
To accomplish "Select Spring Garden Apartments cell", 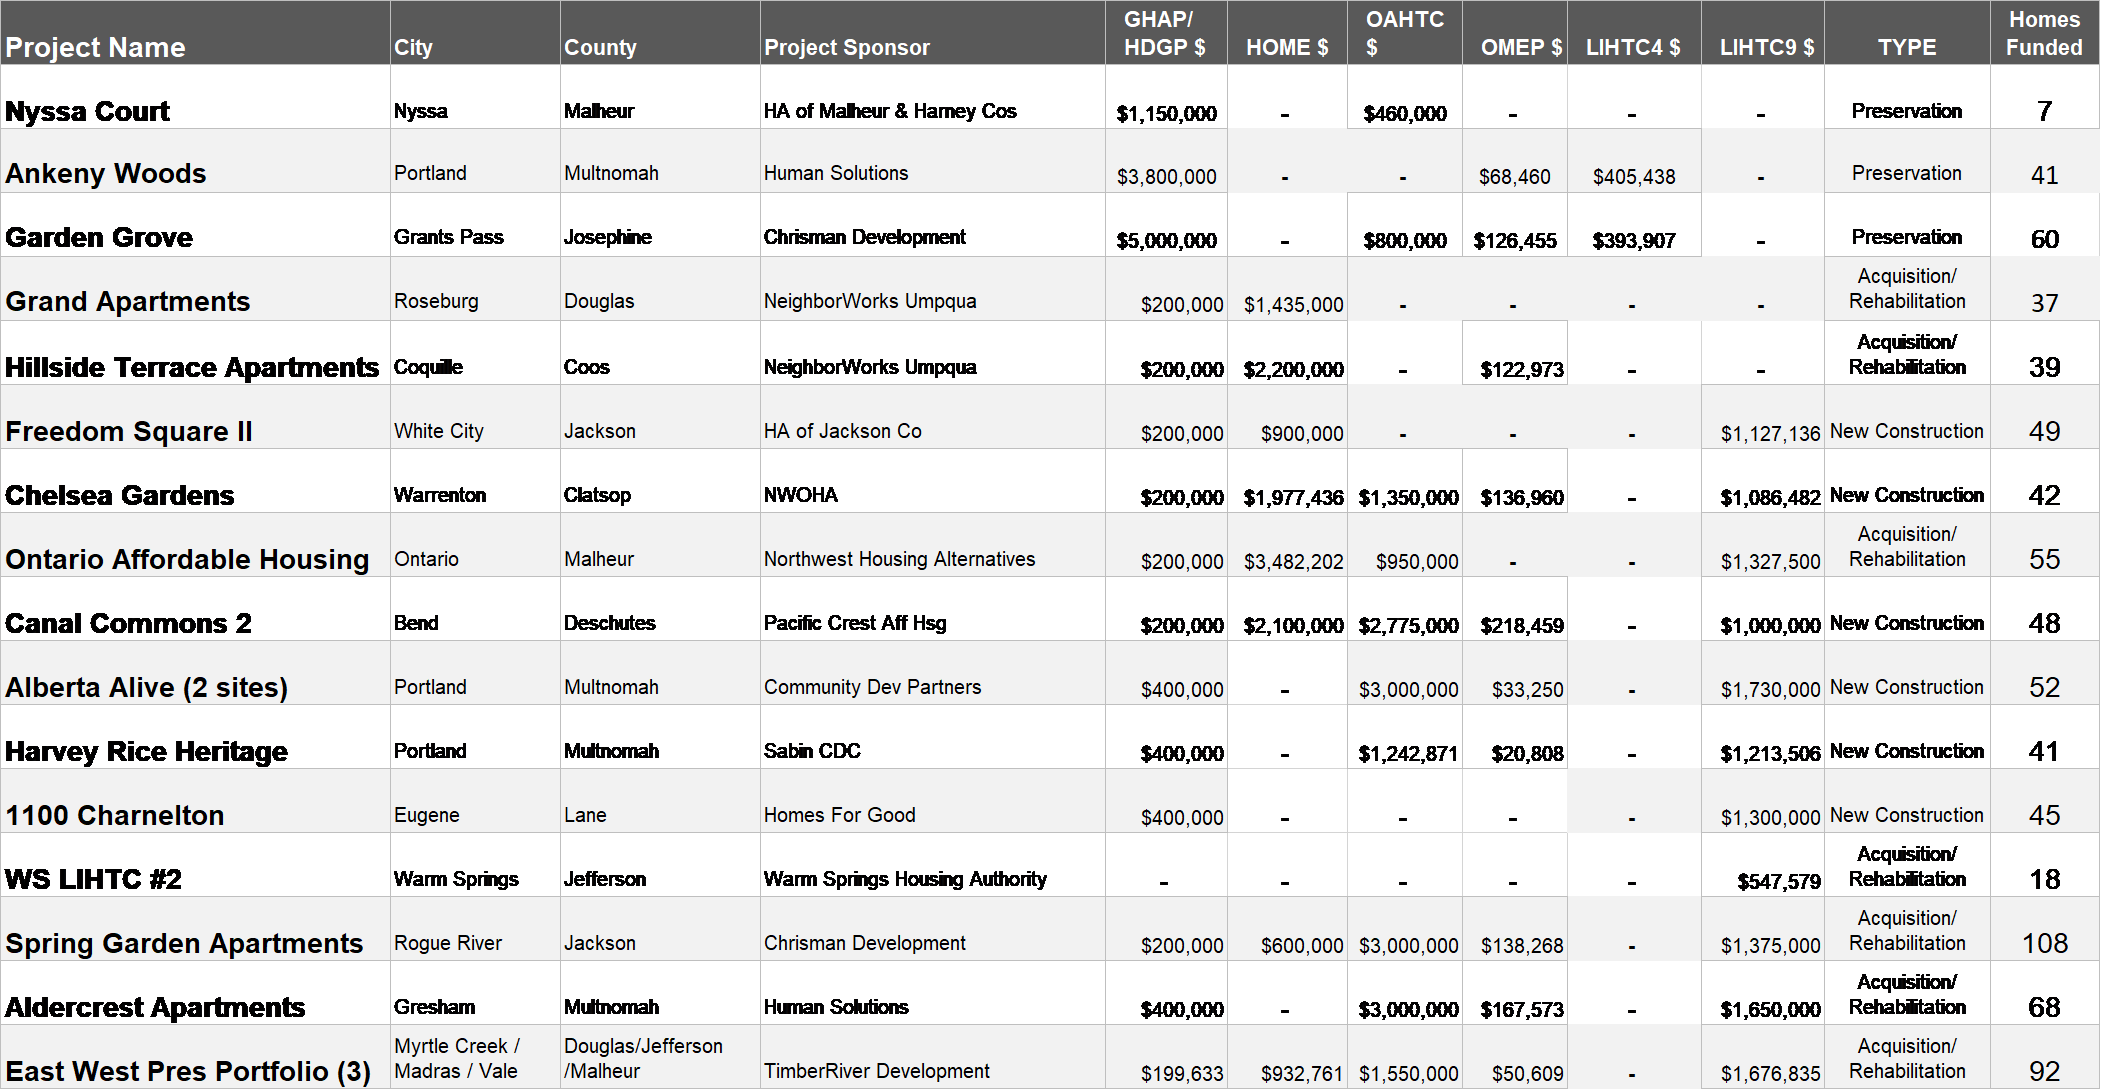I will (184, 943).
